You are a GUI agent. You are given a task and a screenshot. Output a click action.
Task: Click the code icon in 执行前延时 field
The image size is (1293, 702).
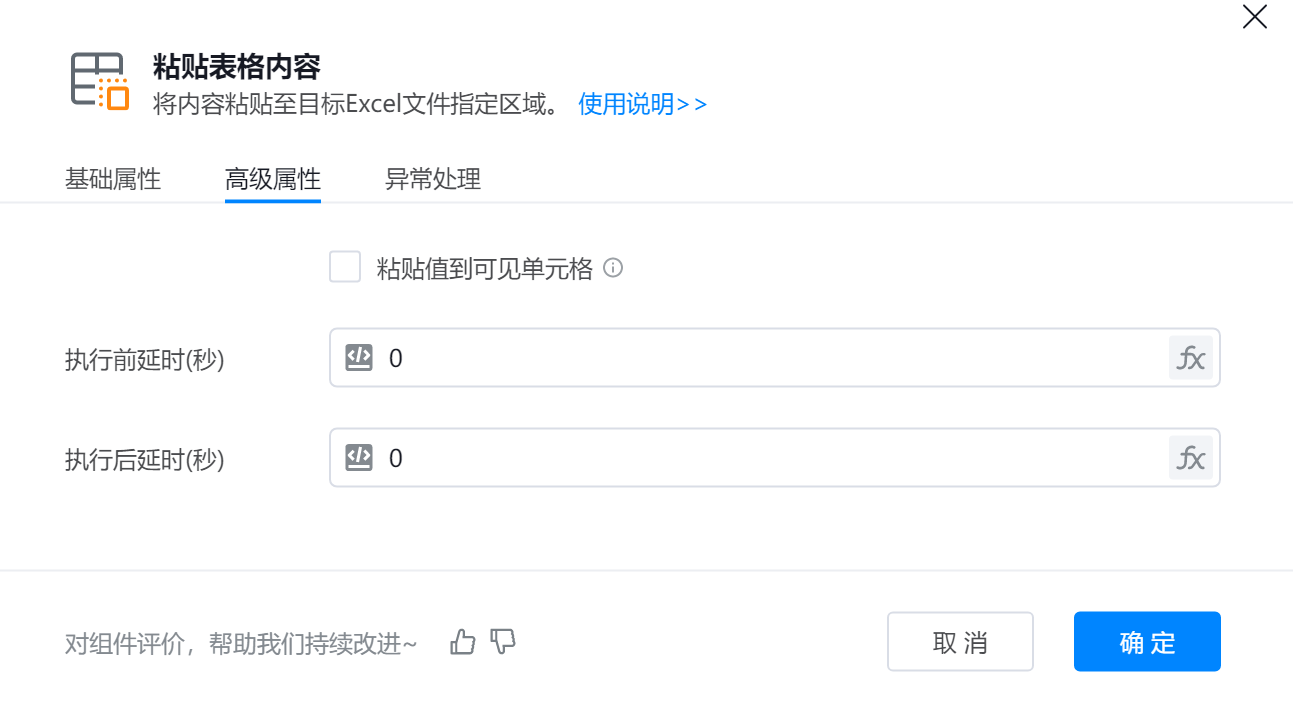coord(359,358)
